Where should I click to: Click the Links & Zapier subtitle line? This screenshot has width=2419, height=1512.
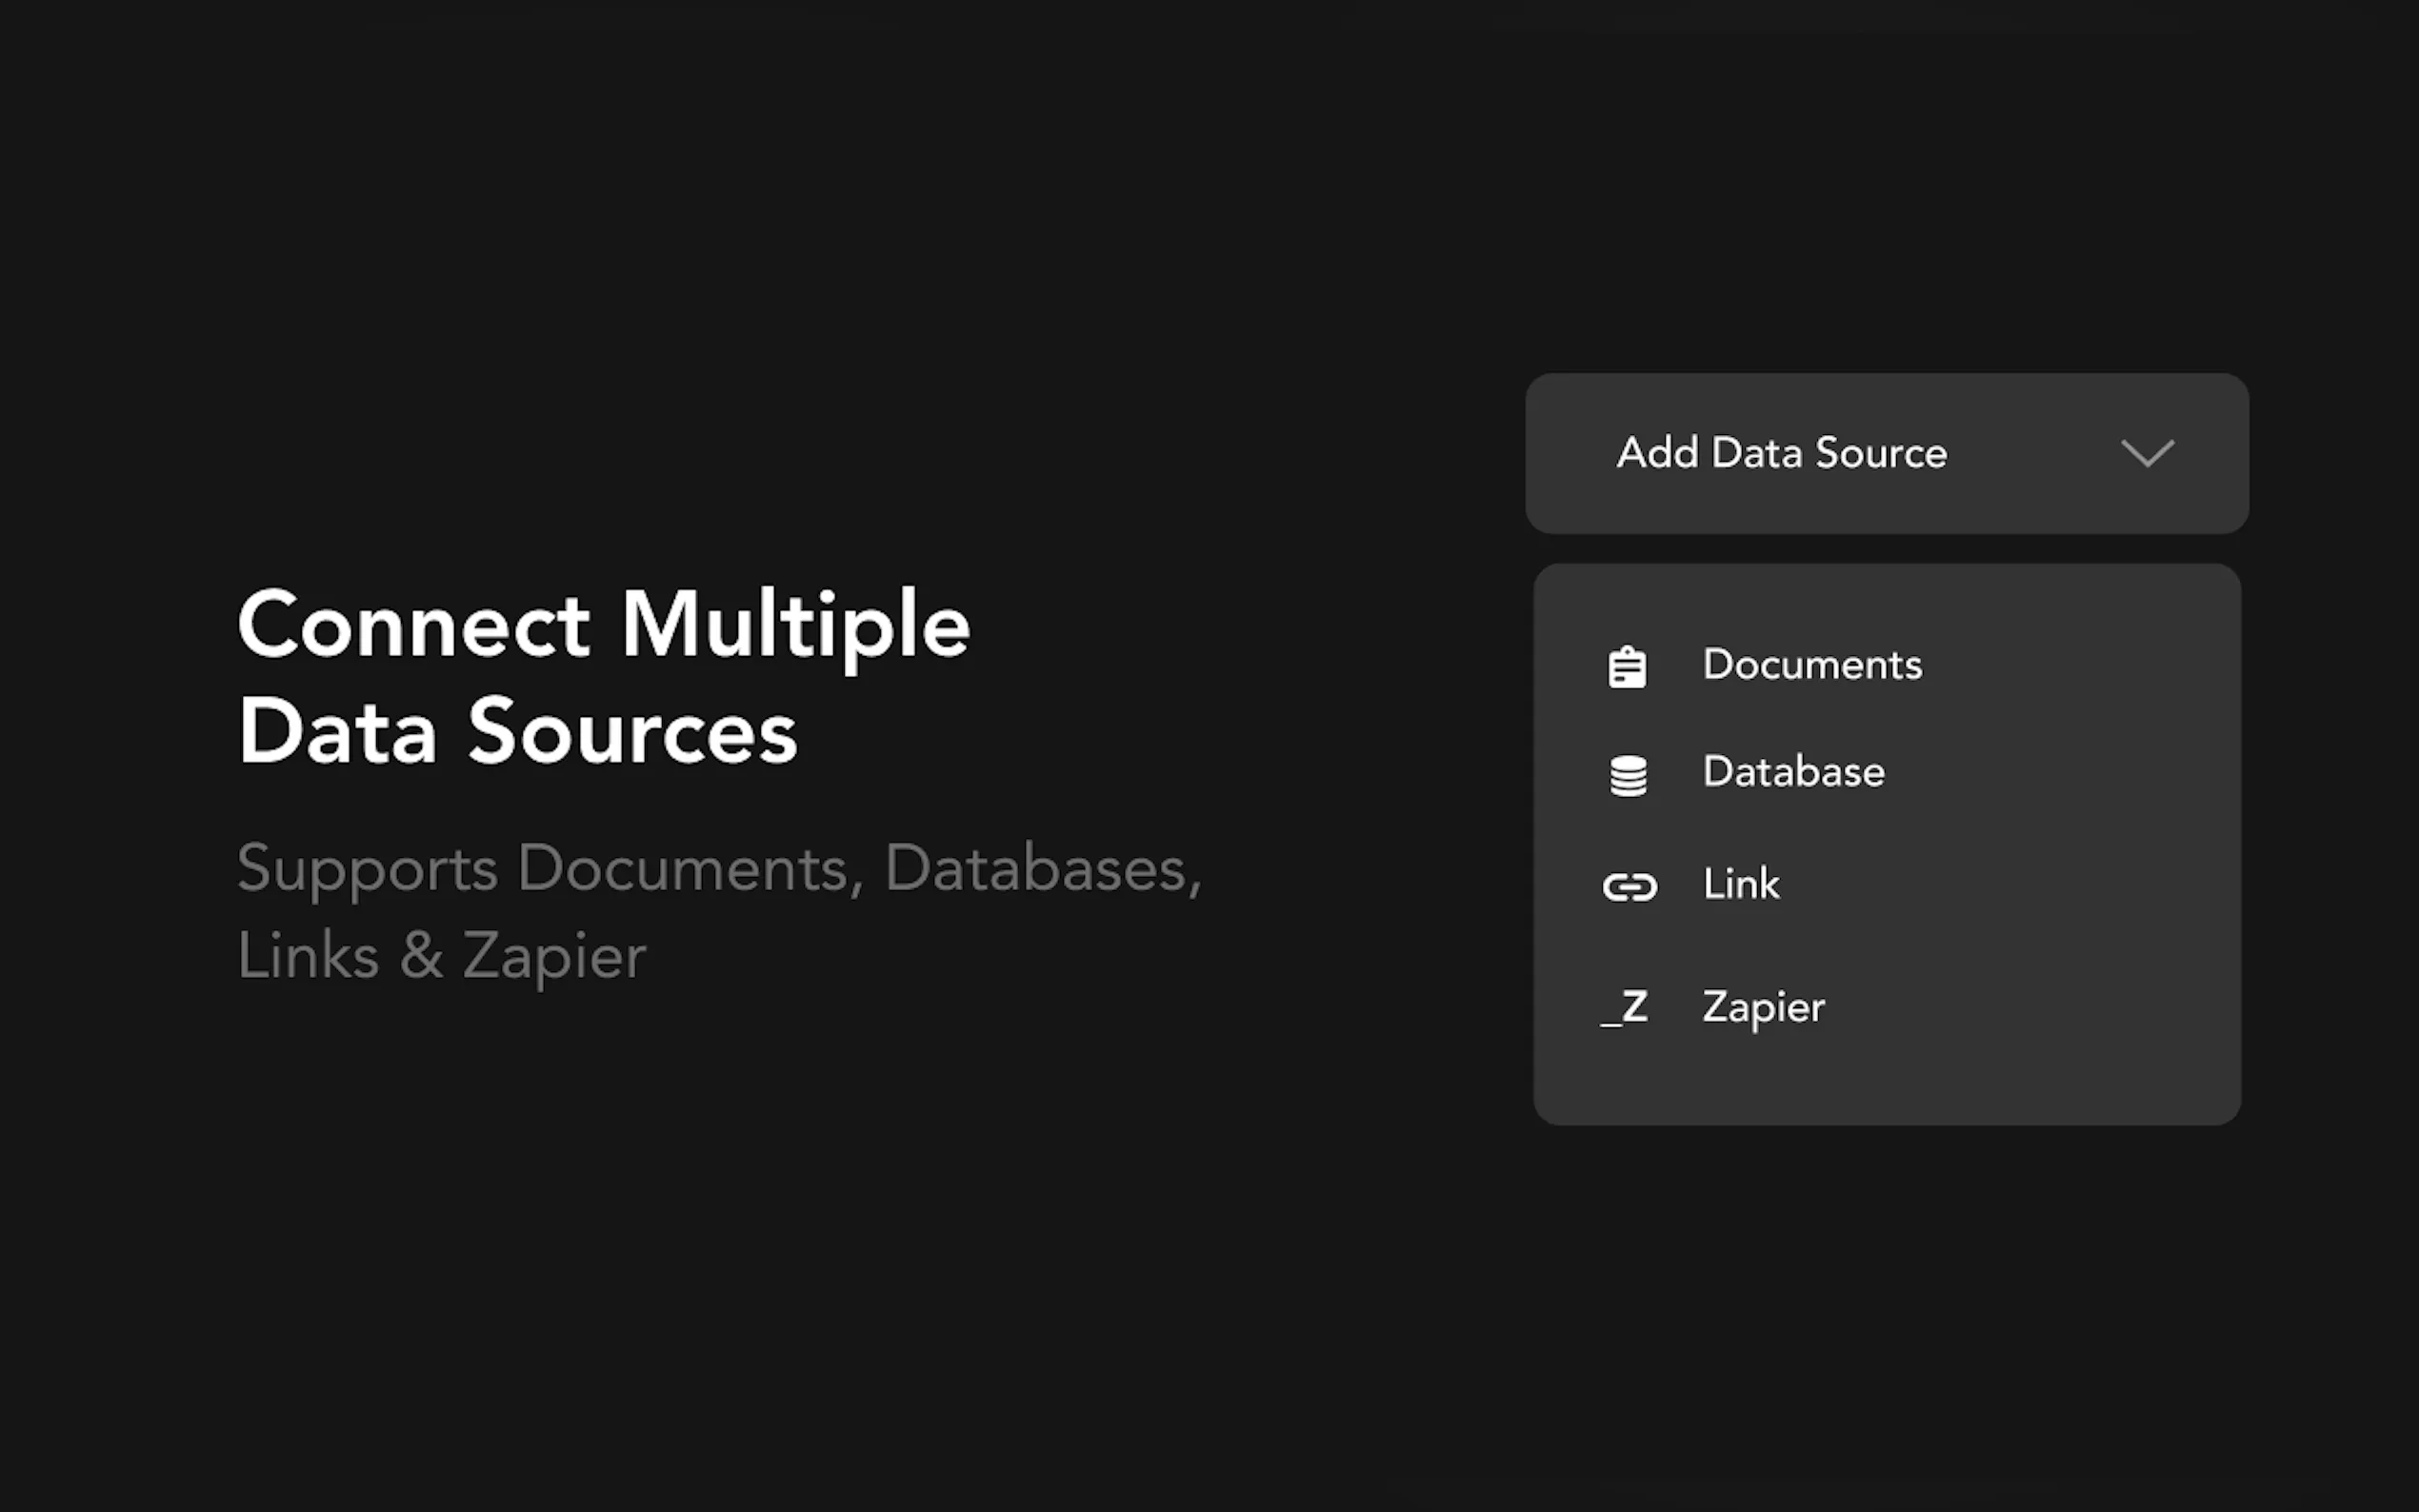[x=441, y=955]
